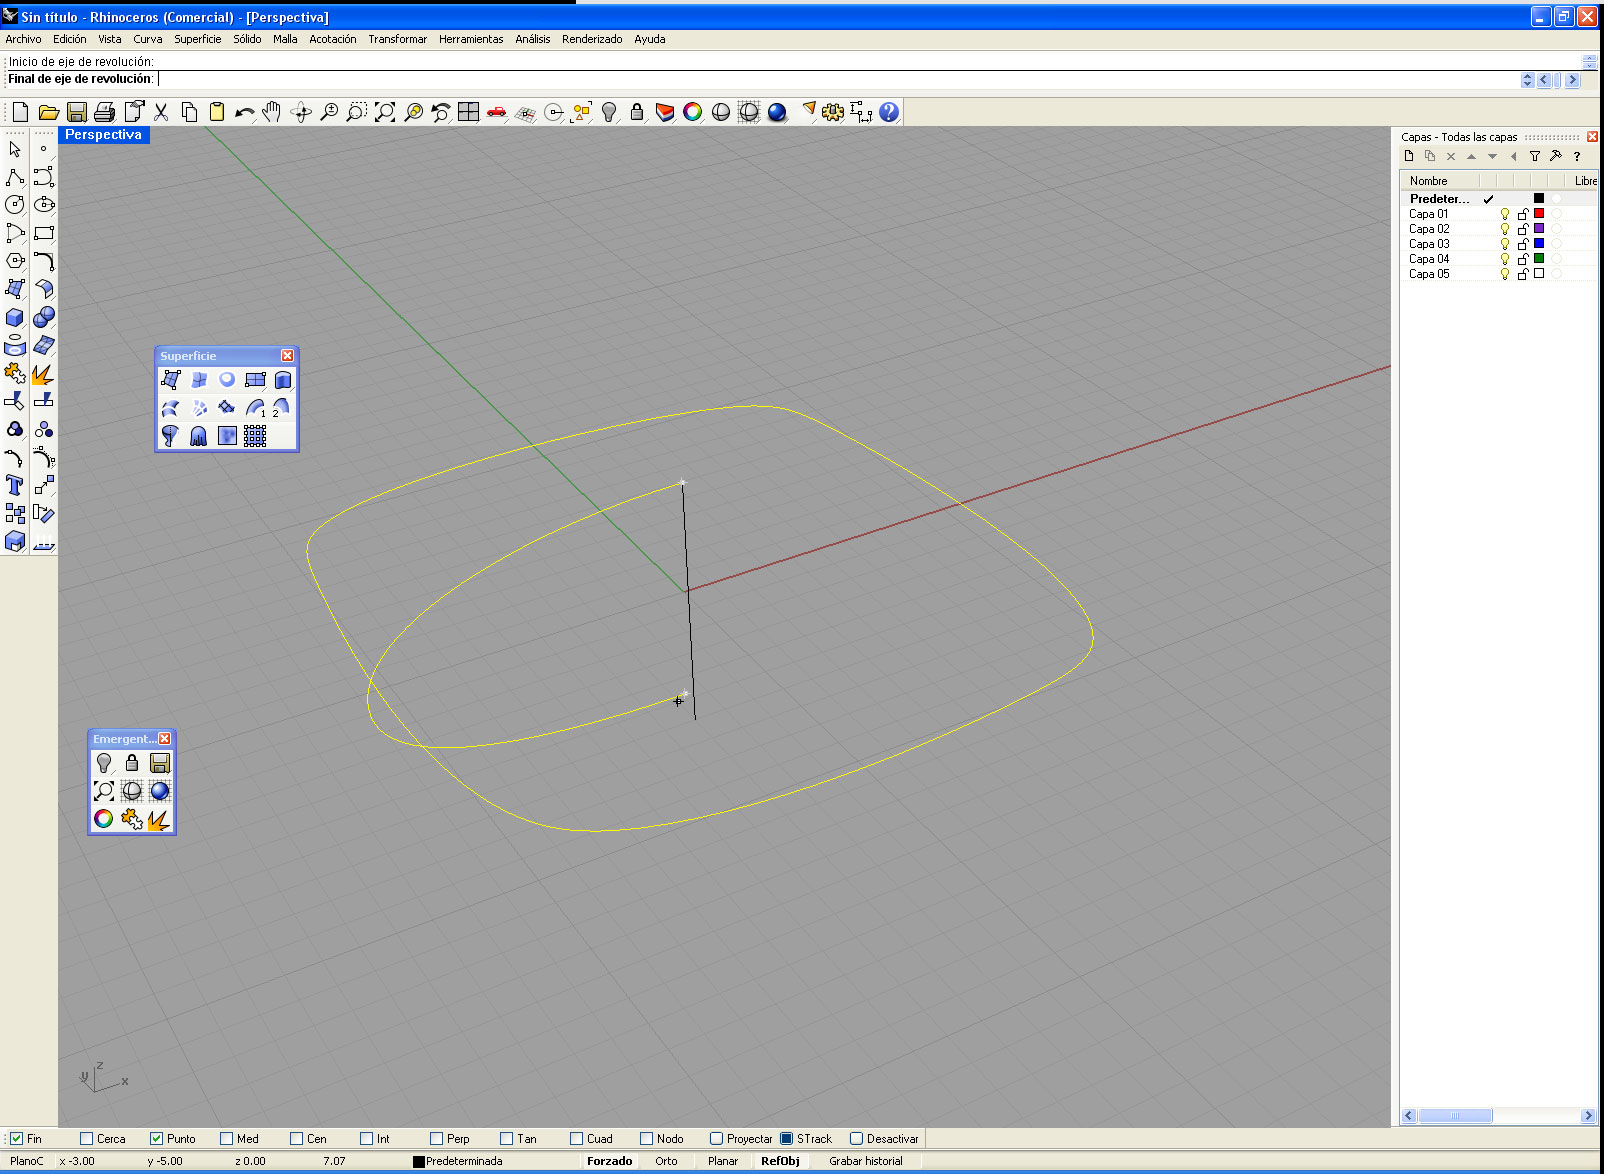Click the hammer tools icon in Capas panel

click(x=1556, y=156)
